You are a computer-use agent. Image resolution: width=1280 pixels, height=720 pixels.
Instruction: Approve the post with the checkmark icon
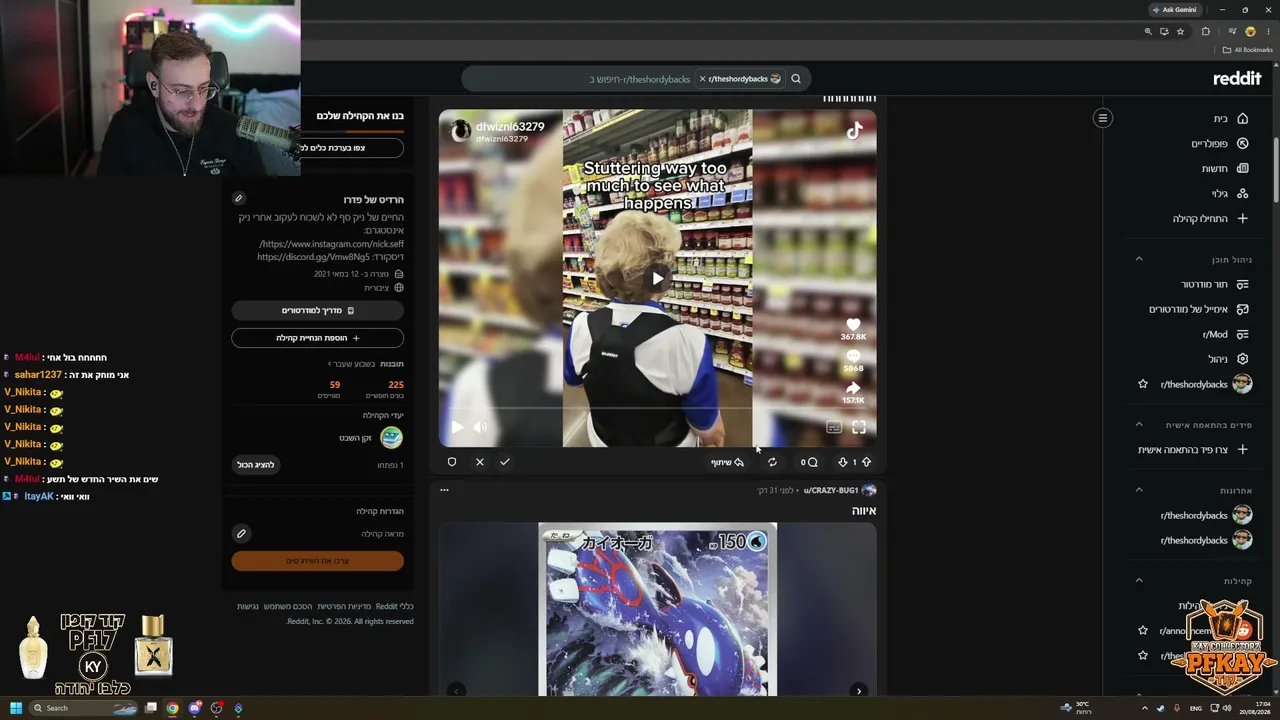505,462
